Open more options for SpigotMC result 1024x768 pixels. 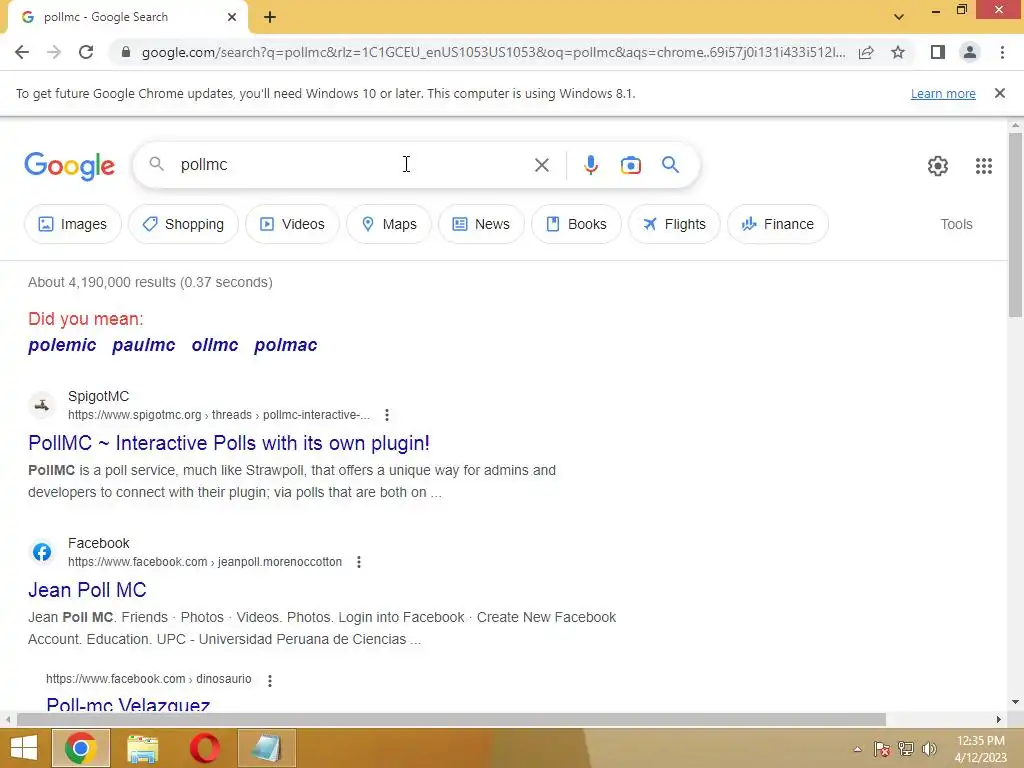pyautogui.click(x=387, y=415)
